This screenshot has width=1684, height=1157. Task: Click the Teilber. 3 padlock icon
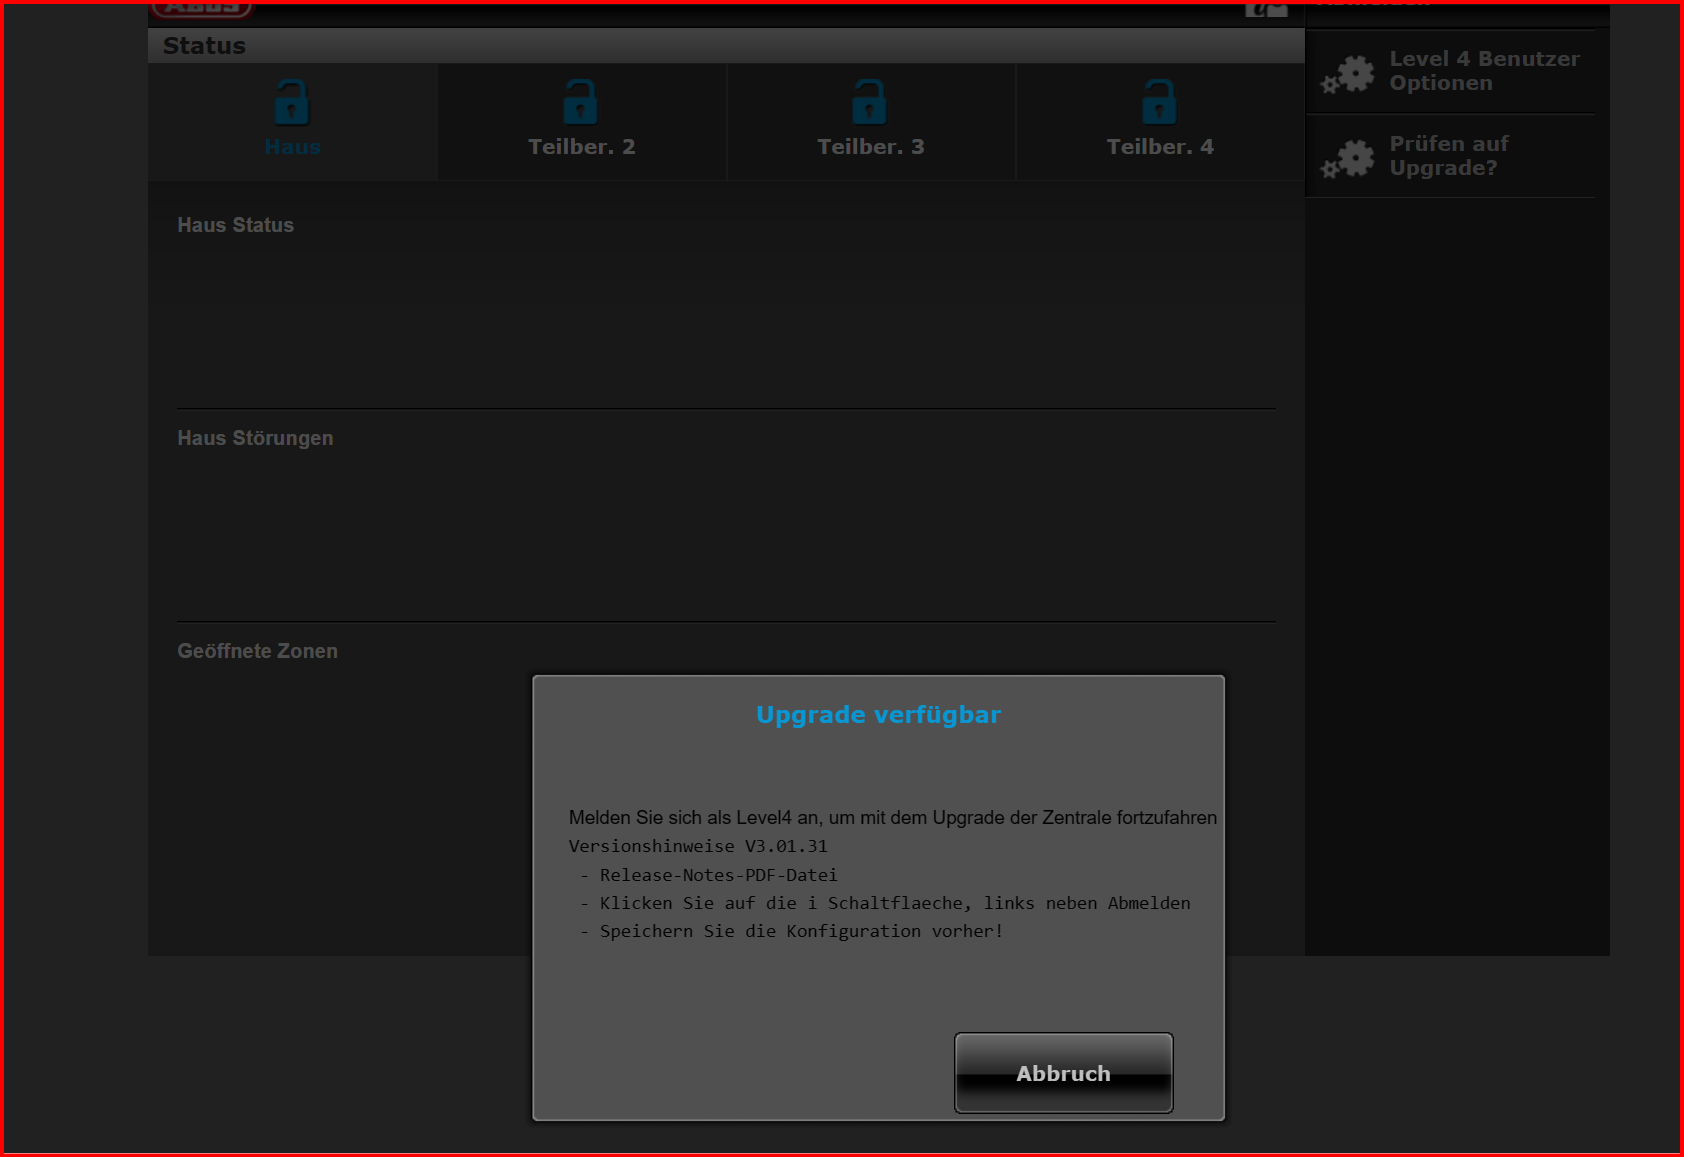(x=869, y=102)
